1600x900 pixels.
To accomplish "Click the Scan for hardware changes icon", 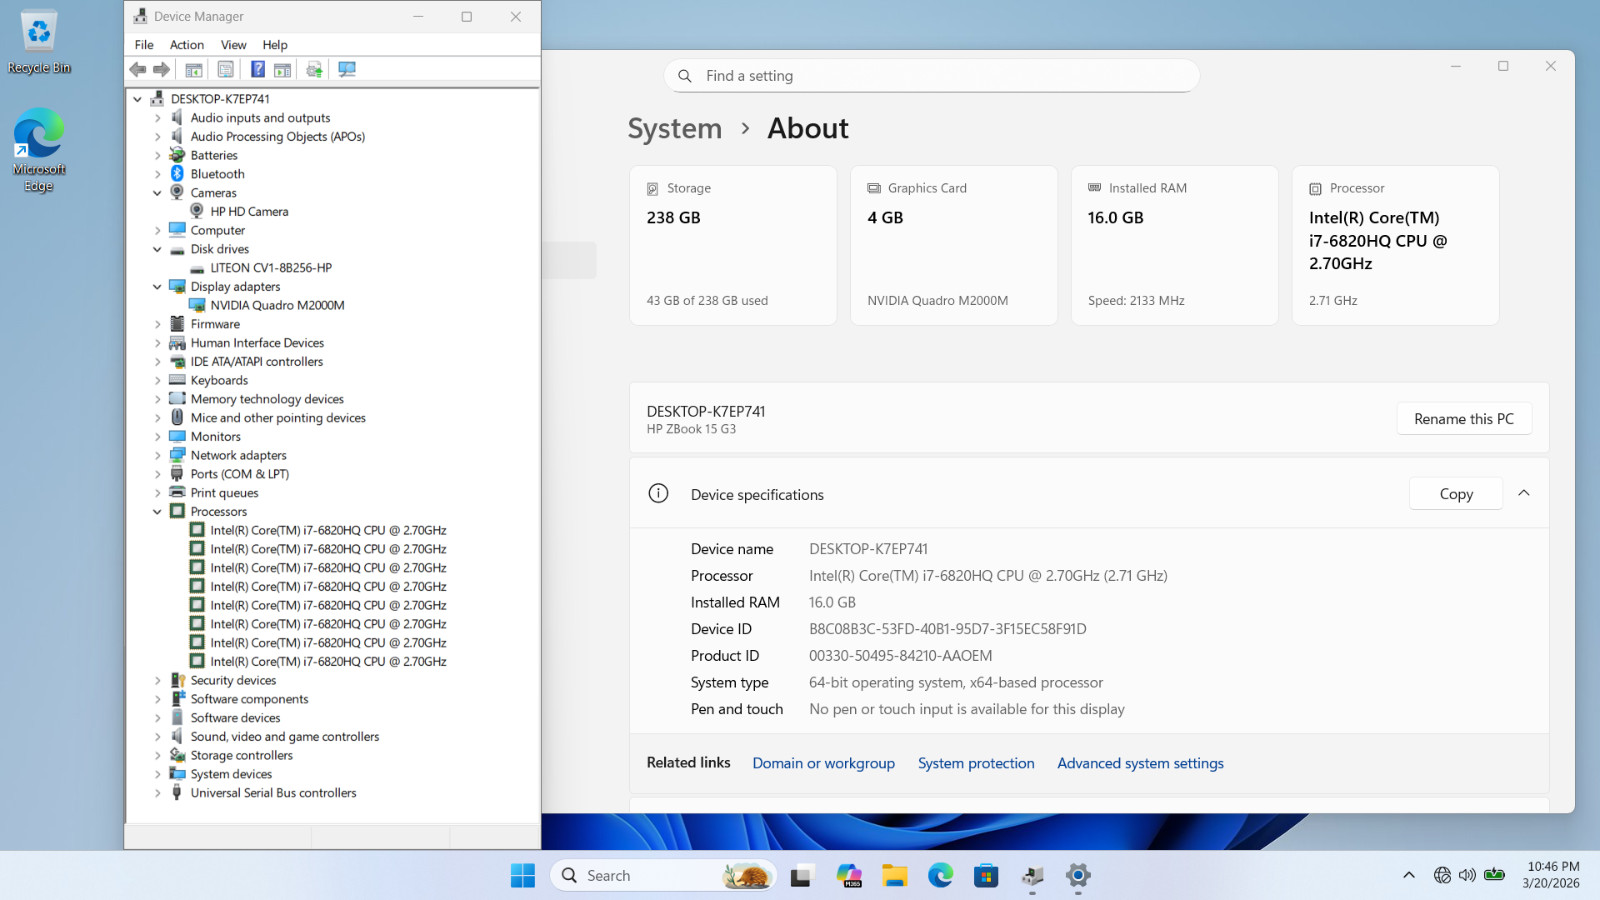I will [347, 69].
